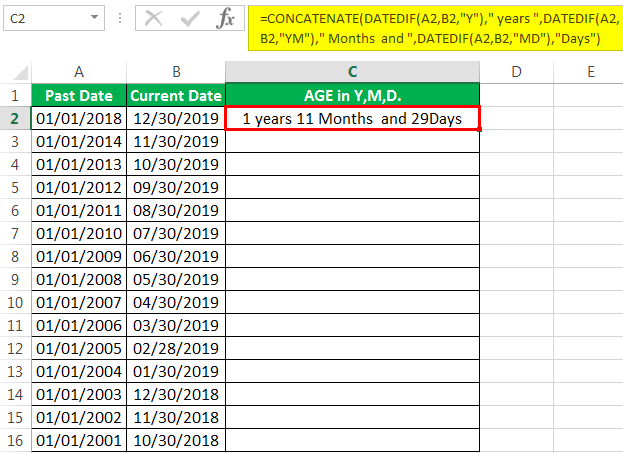The image size is (623, 453).
Task: Click cell containing 08/30/2019
Action: click(176, 210)
